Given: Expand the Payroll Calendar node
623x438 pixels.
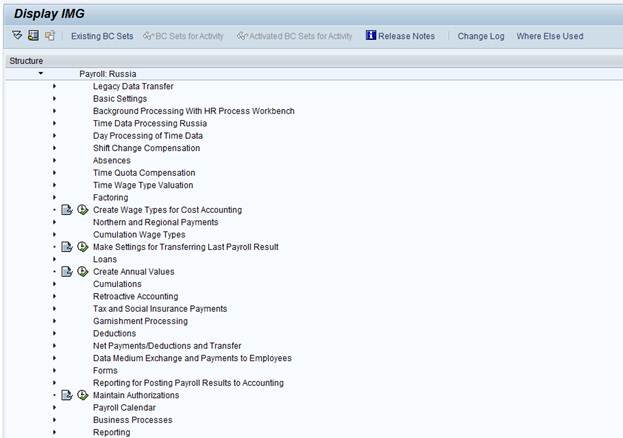Looking at the screenshot, I should [x=54, y=407].
